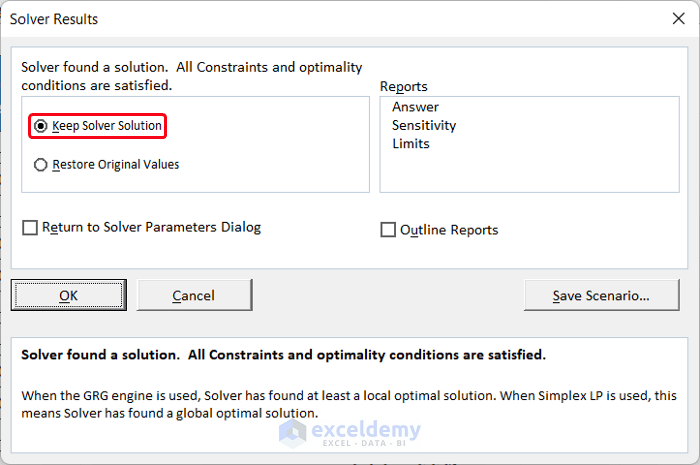Click the Exceldemy watermark logo
700x465 pixels.
pyautogui.click(x=349, y=432)
